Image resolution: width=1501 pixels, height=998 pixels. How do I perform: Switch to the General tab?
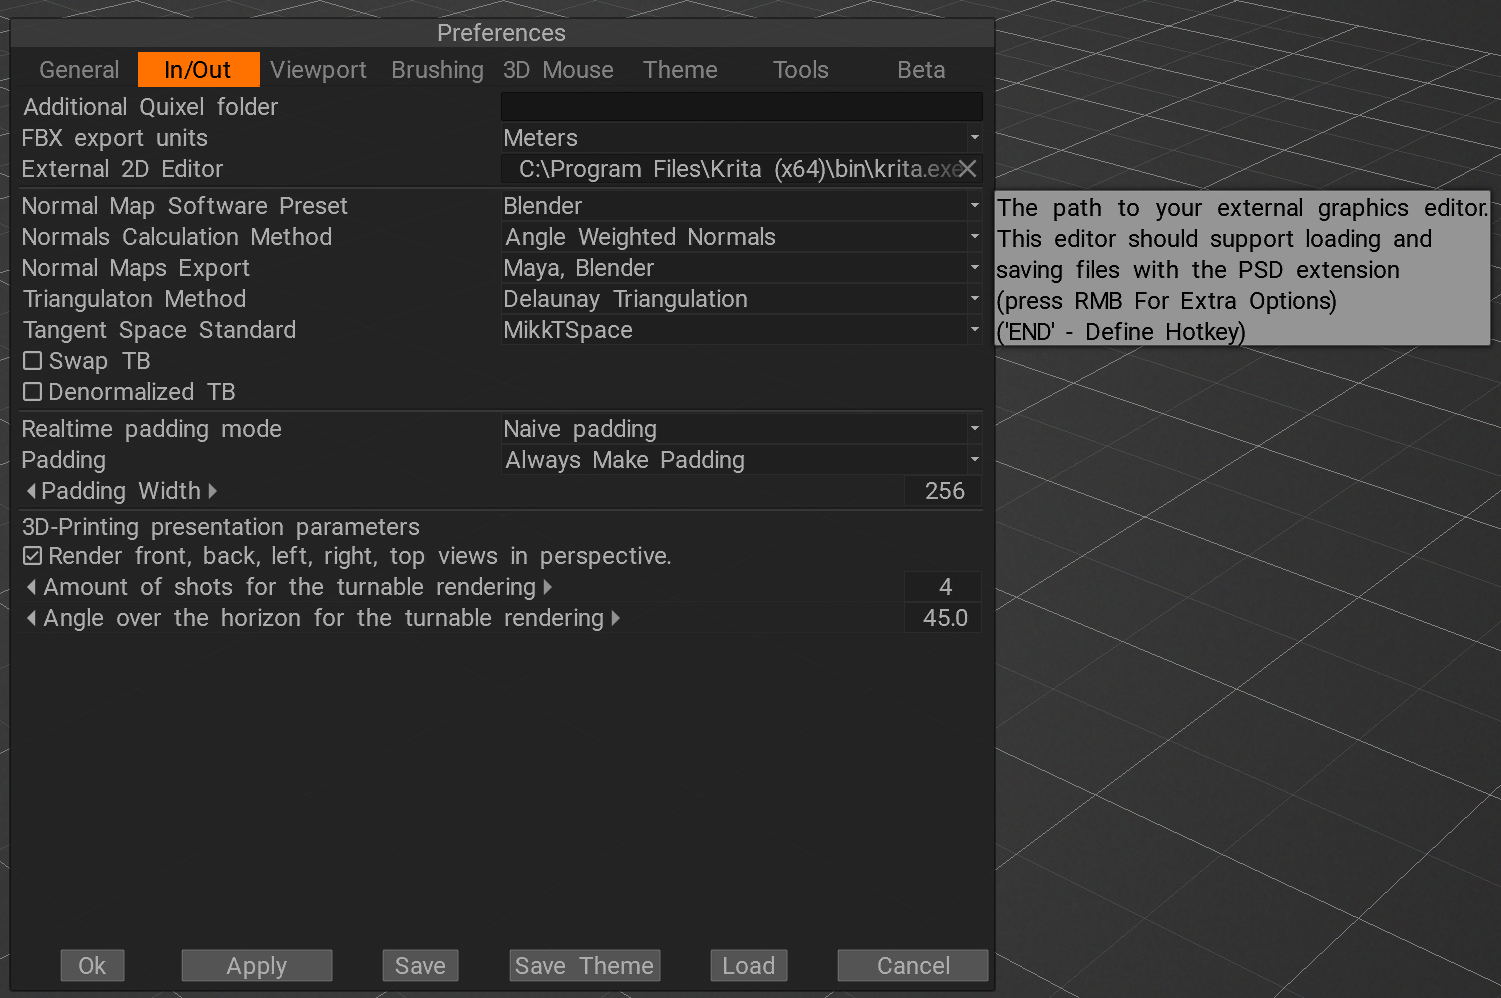(x=79, y=70)
